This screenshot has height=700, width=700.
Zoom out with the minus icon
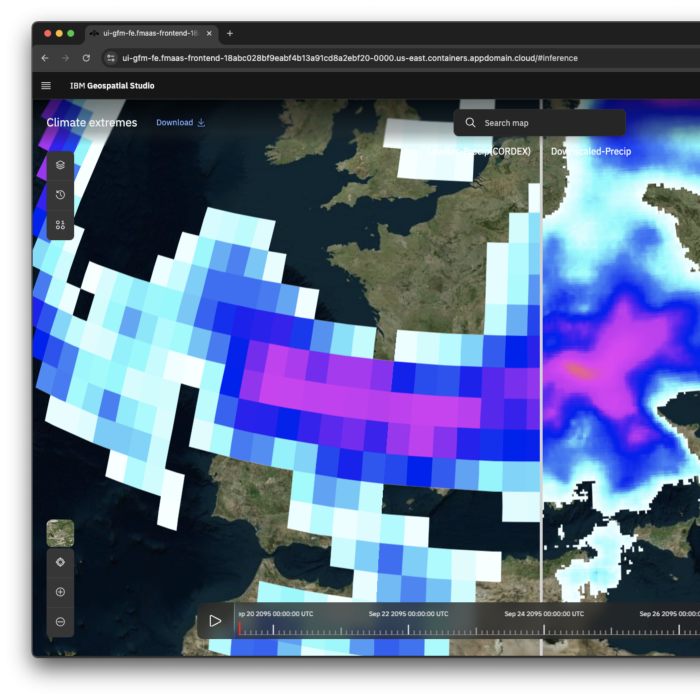[60, 621]
